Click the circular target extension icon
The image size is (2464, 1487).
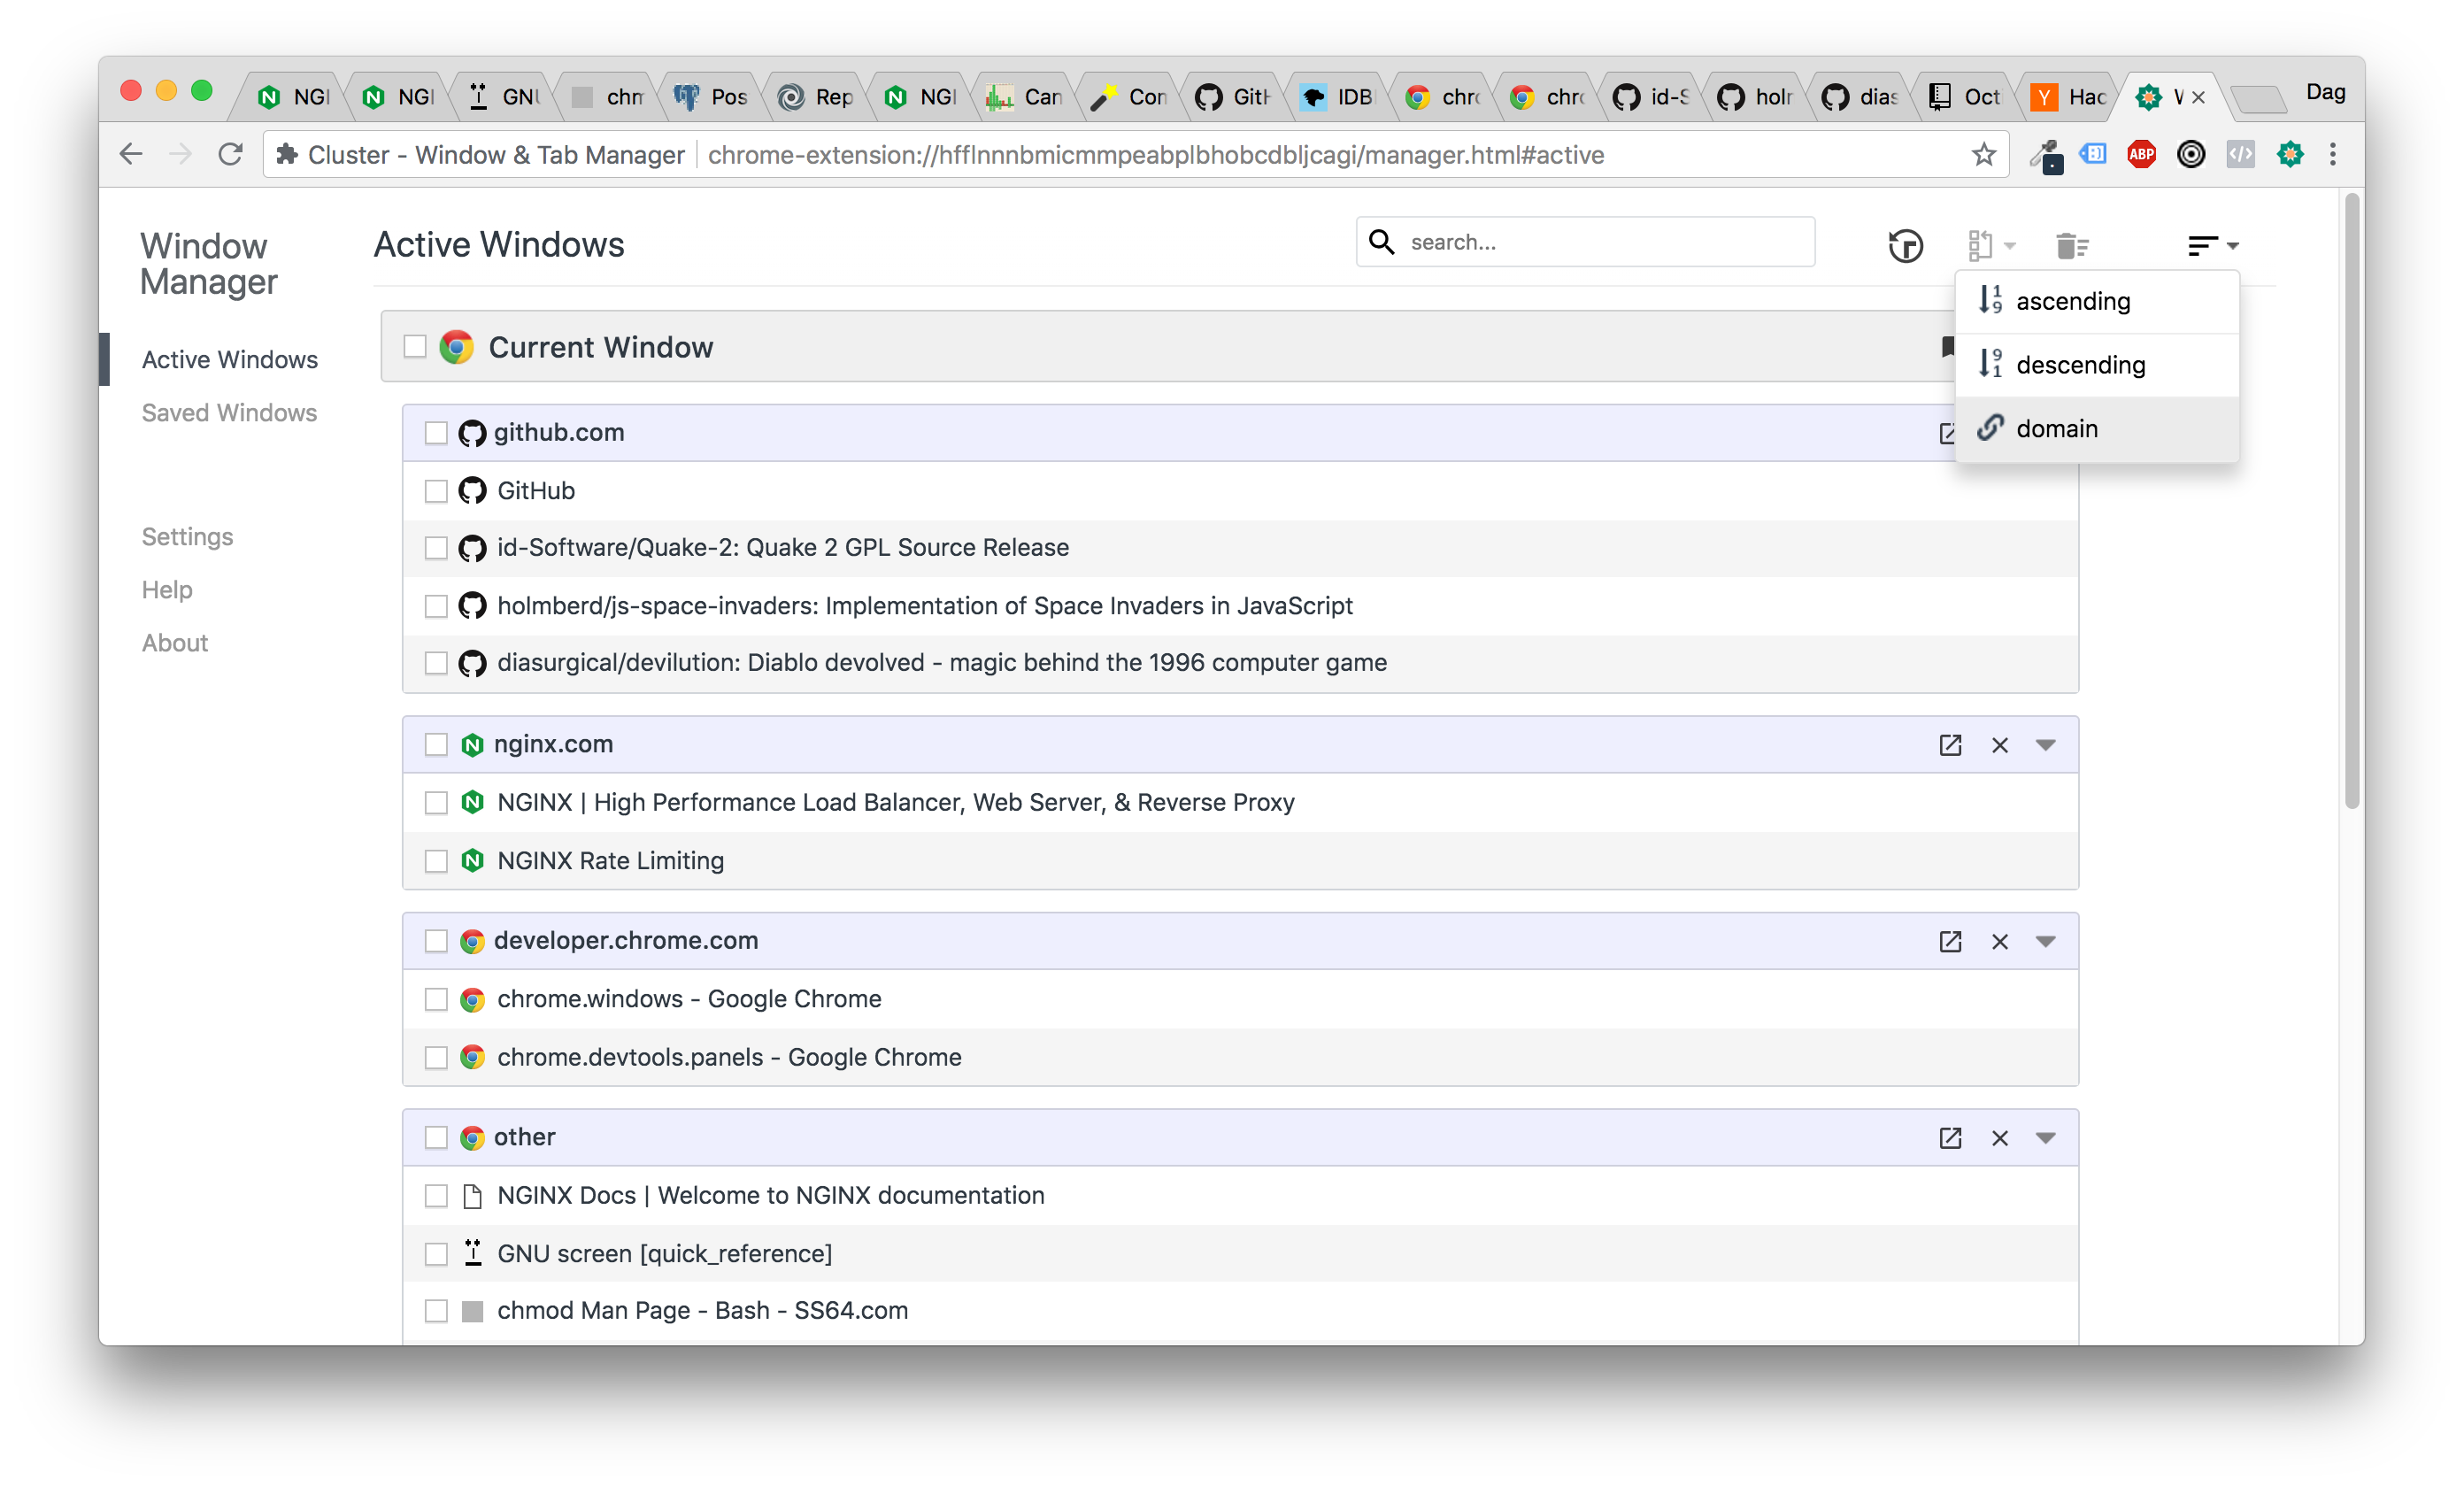2191,154
